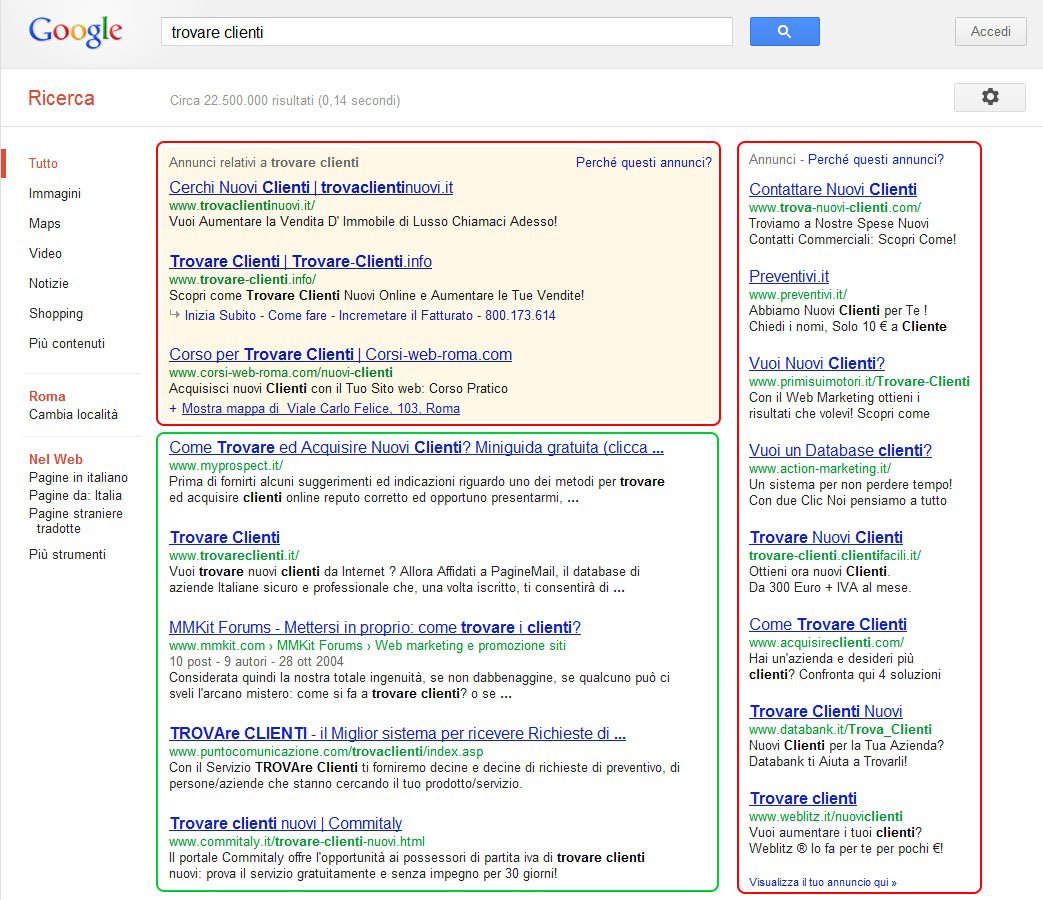Select the Tutto filter in sidebar
Viewport: 1043px width, 900px height.
coord(43,163)
